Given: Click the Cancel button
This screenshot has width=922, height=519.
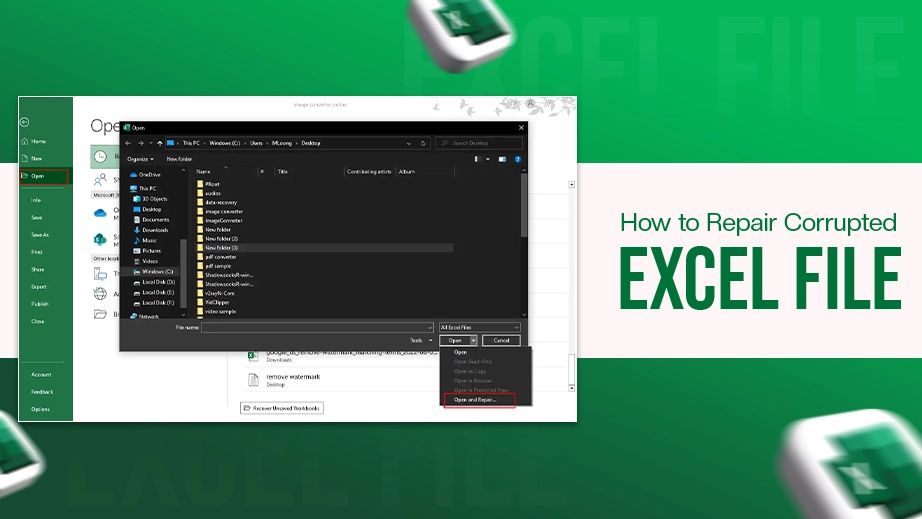Looking at the screenshot, I should 502,341.
